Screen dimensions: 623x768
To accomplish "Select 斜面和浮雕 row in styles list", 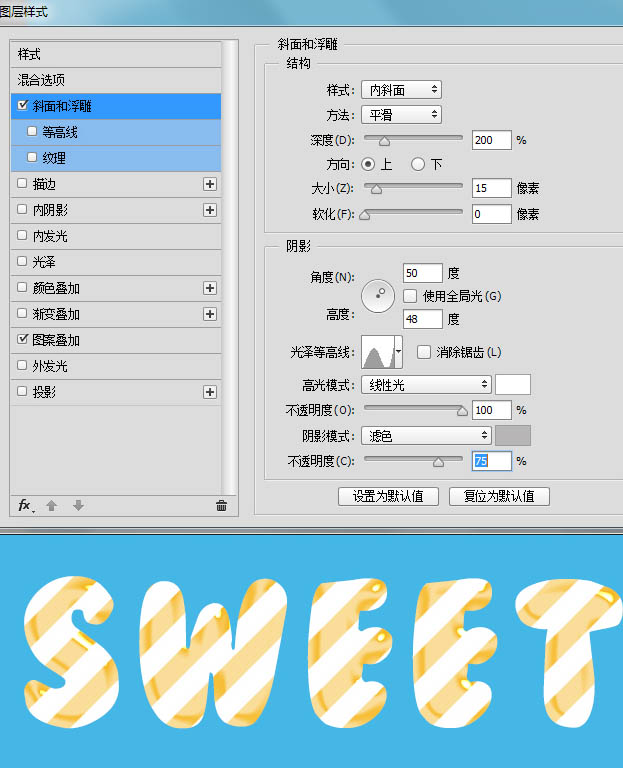I will 116,106.
